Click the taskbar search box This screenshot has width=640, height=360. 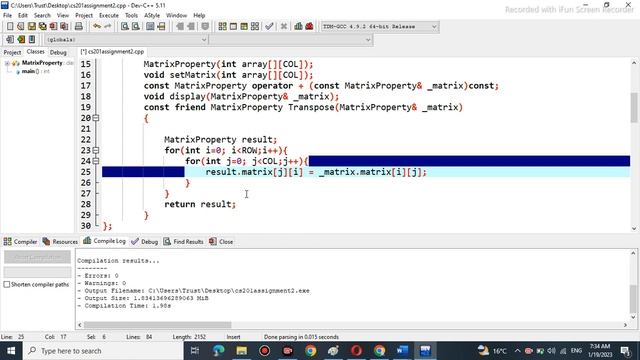103,351
